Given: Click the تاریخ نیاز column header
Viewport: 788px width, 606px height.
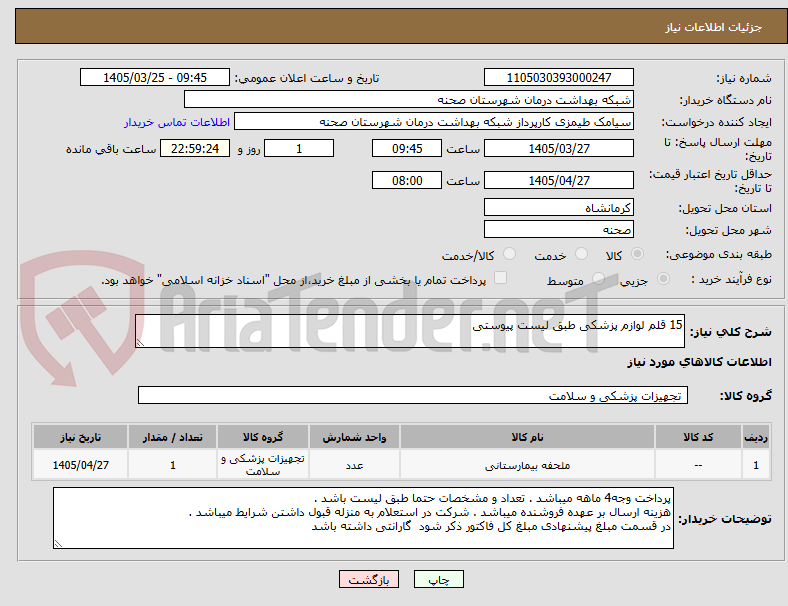Looking at the screenshot, I should click(80, 437).
